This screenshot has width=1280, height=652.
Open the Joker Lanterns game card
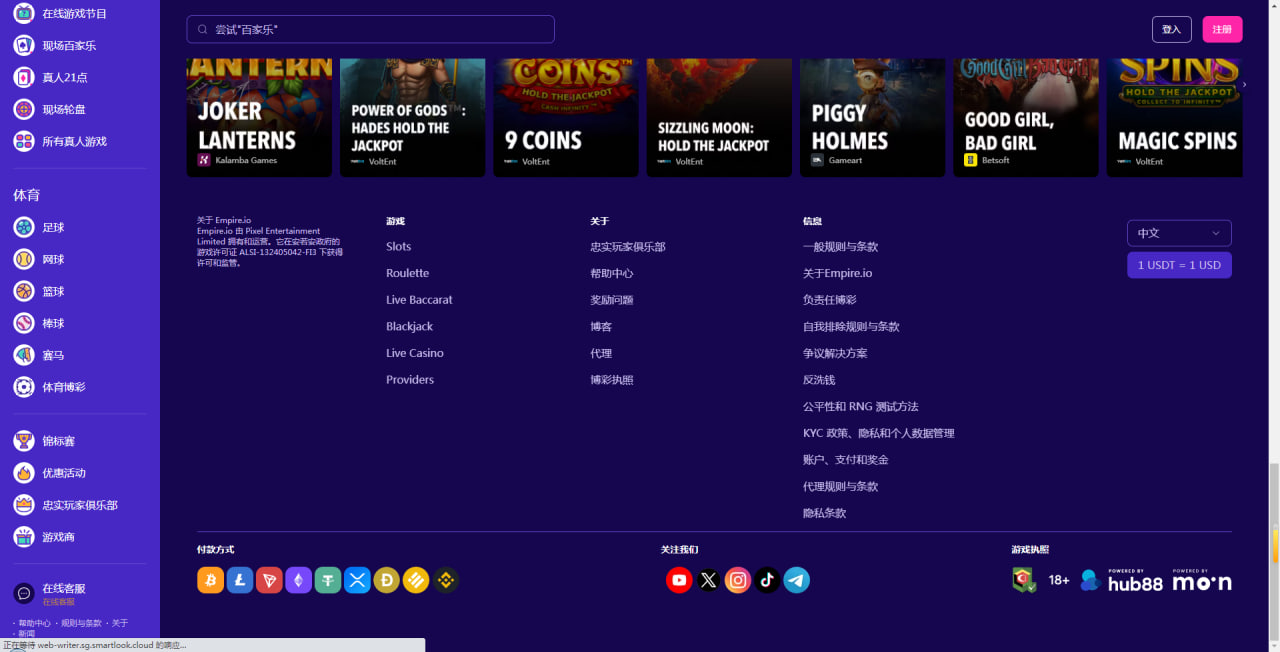(259, 117)
